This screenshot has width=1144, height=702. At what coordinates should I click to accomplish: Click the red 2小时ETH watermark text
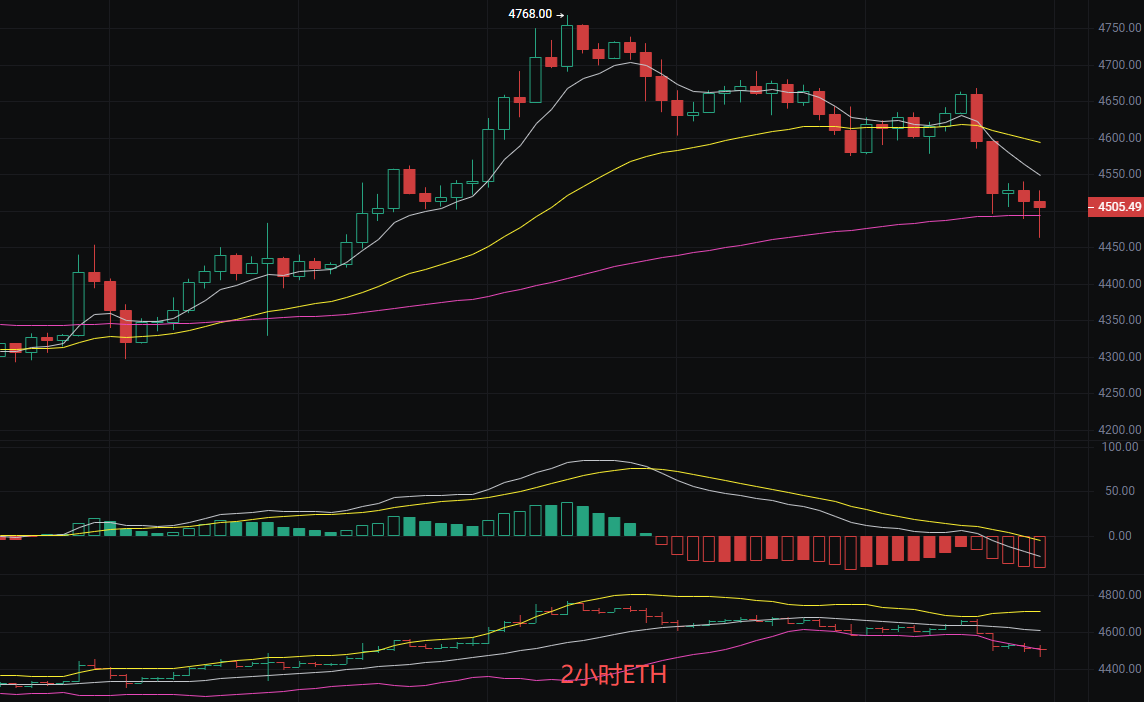point(614,674)
